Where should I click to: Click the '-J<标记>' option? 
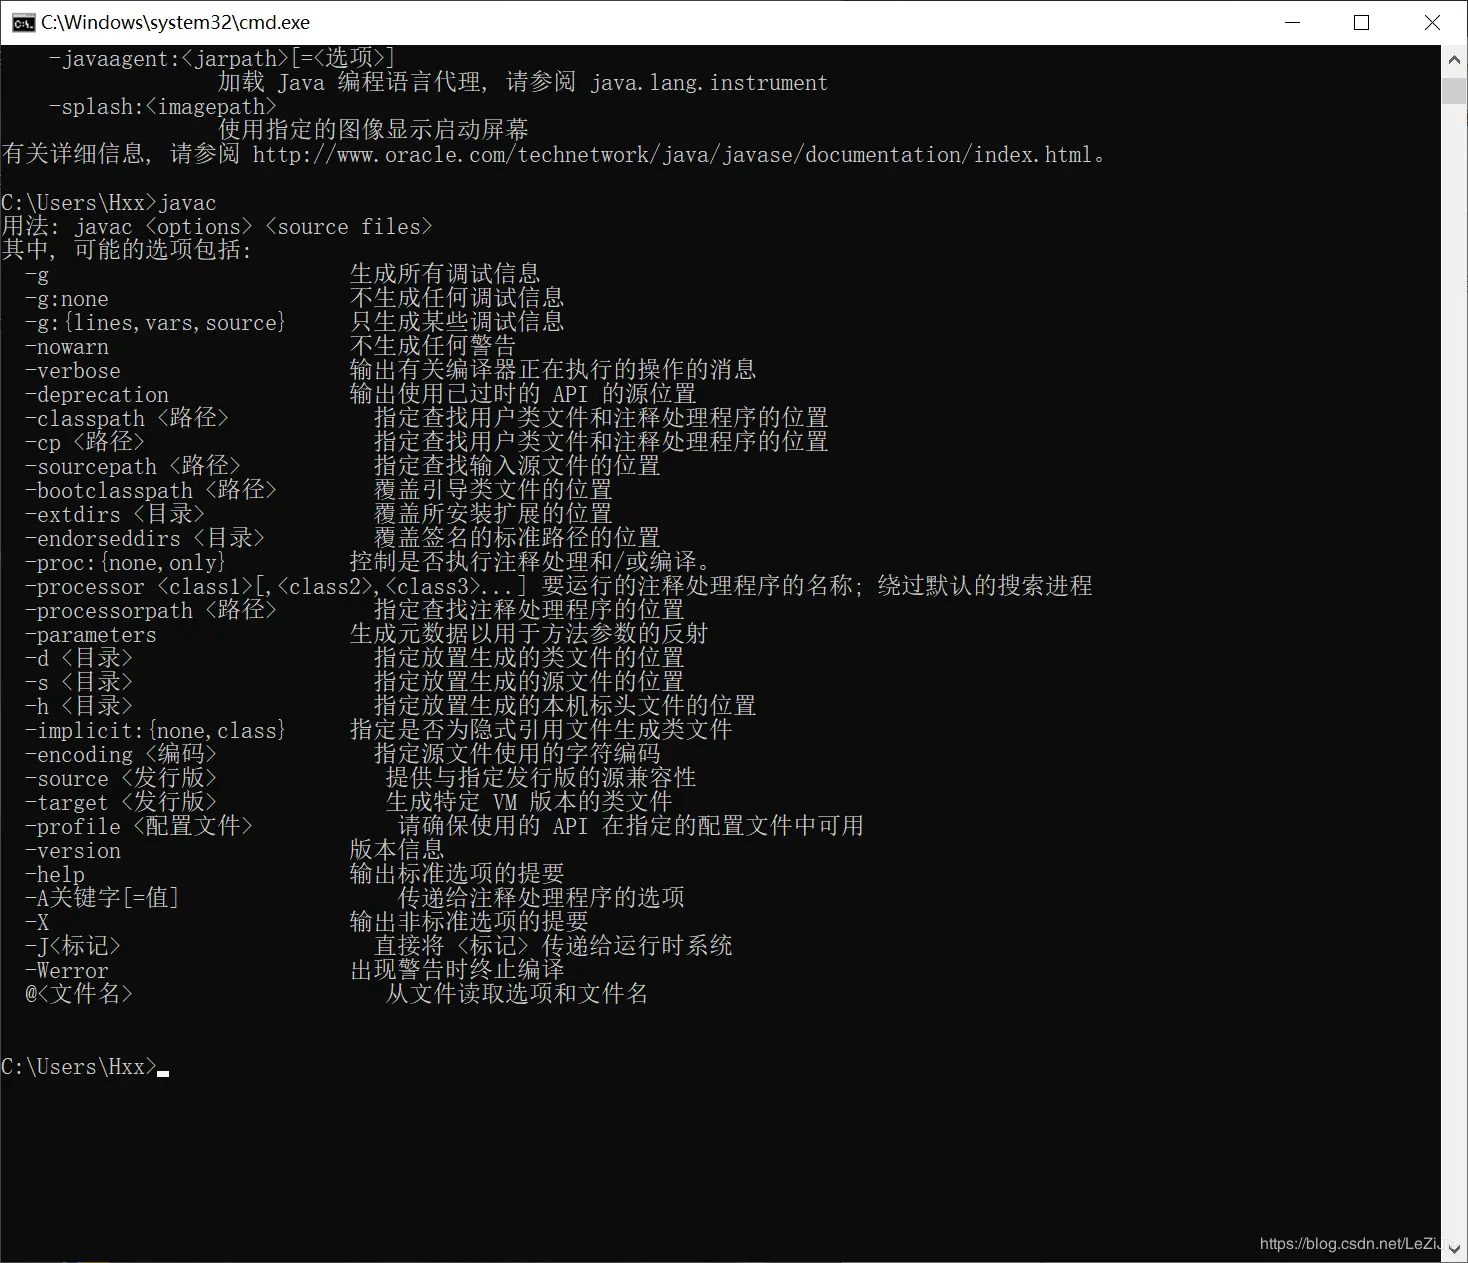point(73,946)
